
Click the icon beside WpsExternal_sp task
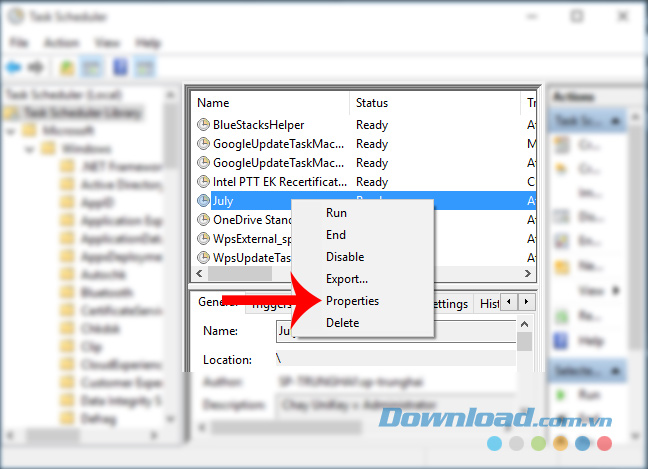pyautogui.click(x=203, y=238)
